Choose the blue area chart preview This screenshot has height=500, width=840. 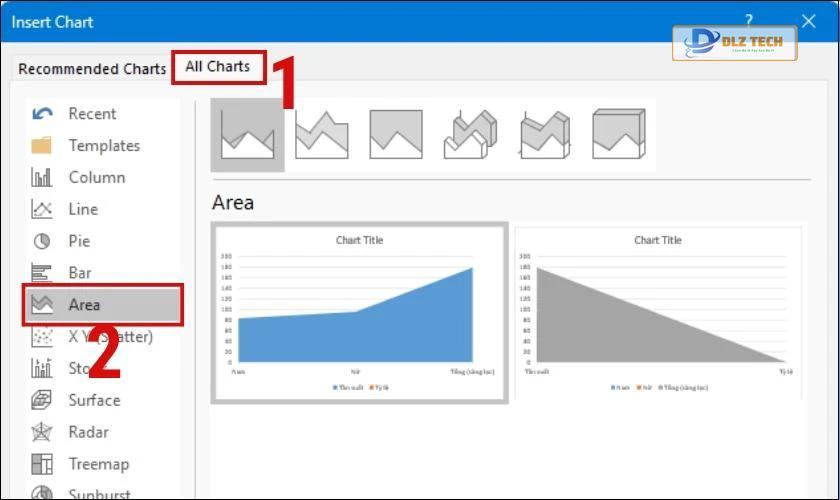(359, 312)
